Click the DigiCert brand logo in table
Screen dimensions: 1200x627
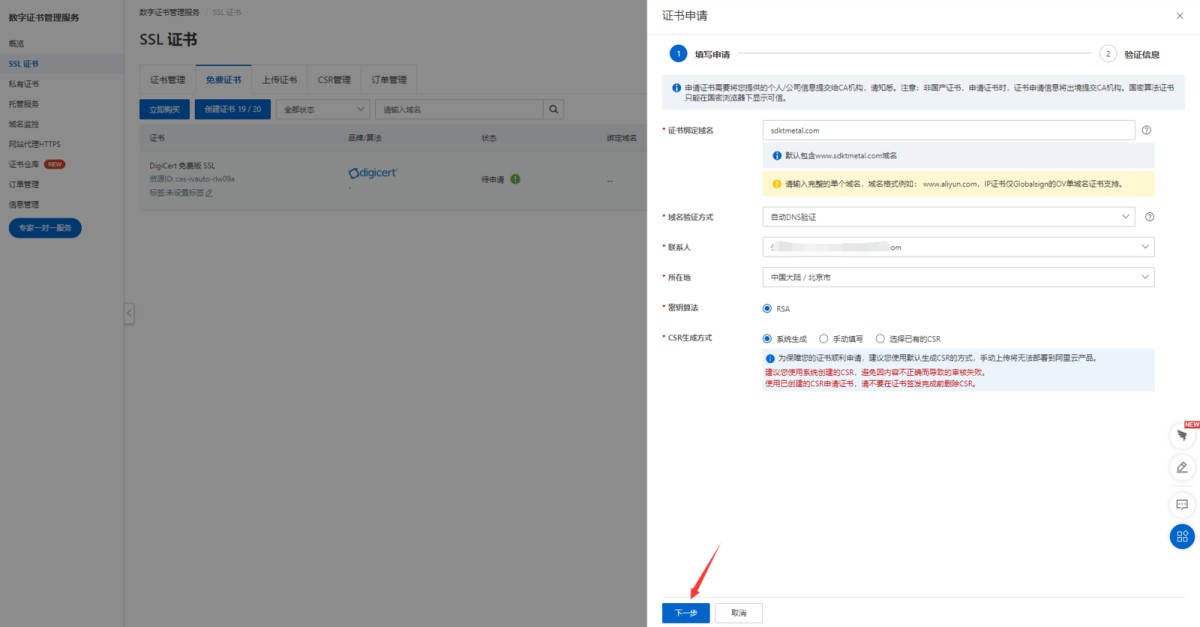(x=372, y=173)
